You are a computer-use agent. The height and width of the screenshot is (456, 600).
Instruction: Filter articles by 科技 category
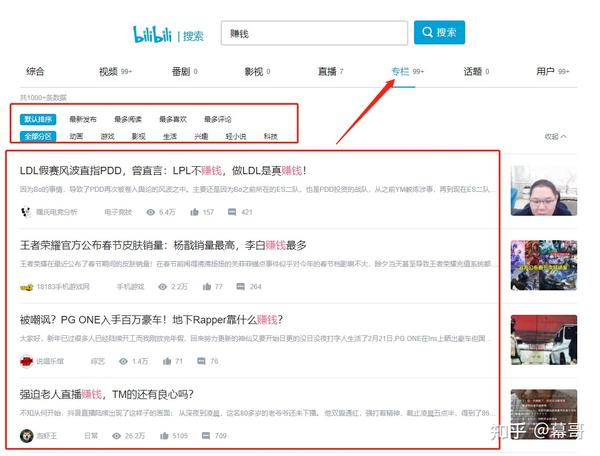click(x=271, y=136)
